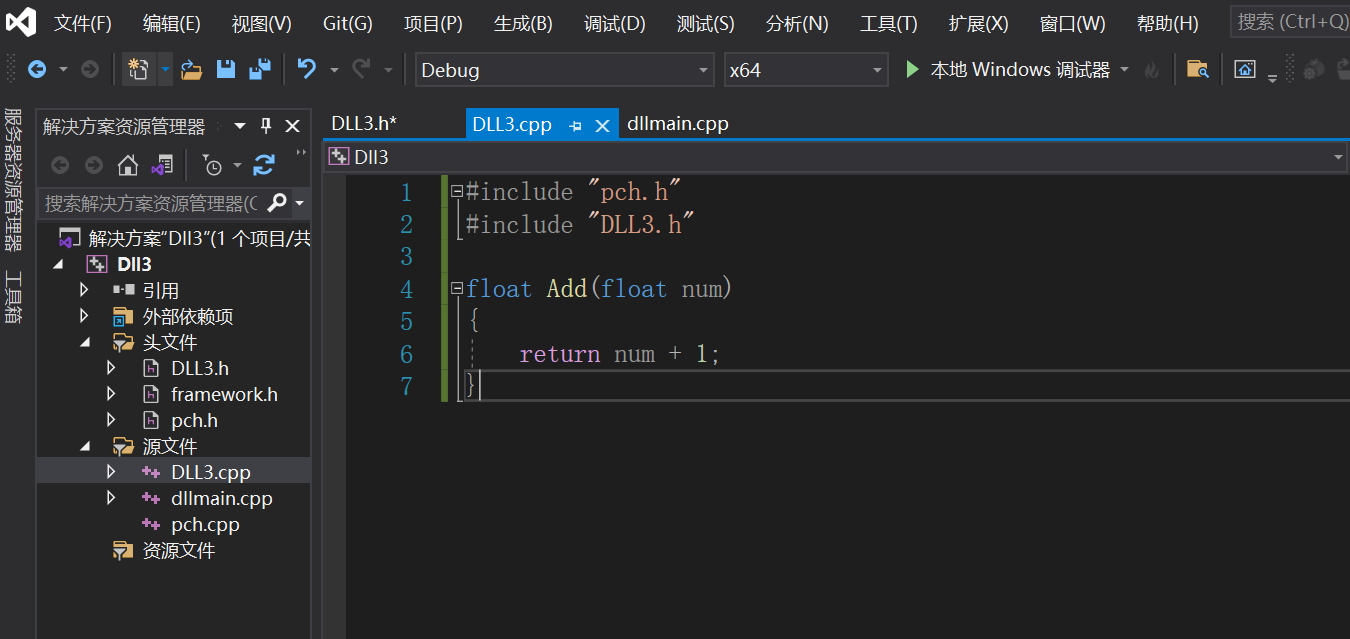Click the Open File folder icon
1350x639 pixels.
192,69
